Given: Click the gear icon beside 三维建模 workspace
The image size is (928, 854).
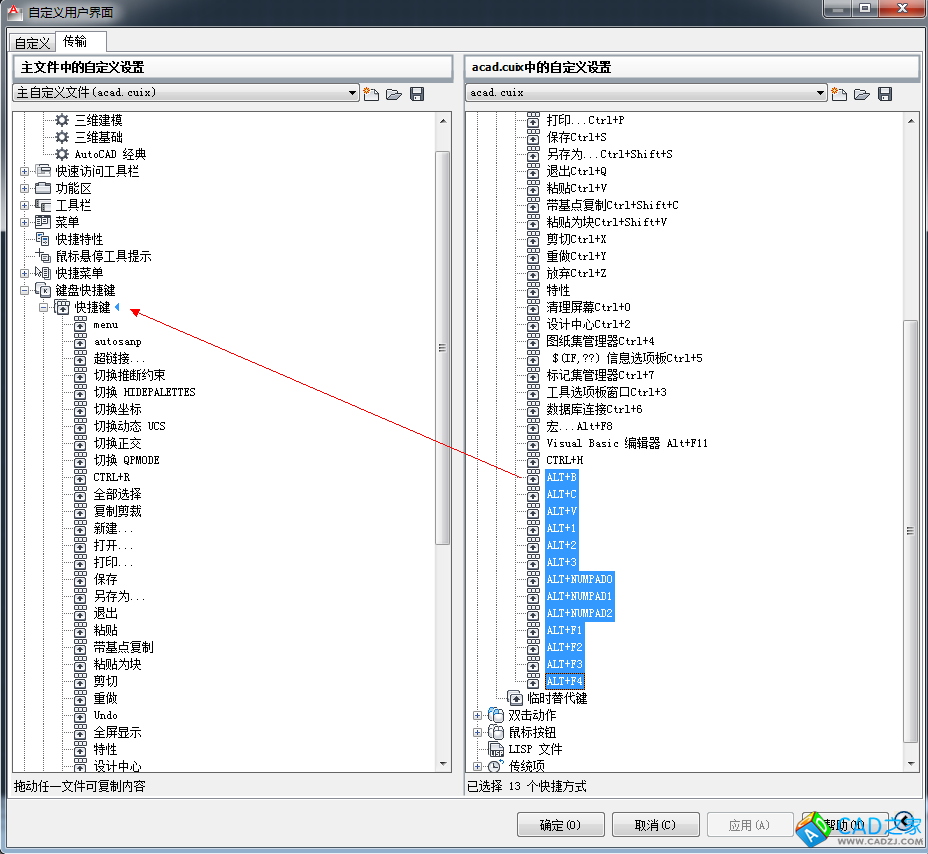Looking at the screenshot, I should pyautogui.click(x=62, y=120).
